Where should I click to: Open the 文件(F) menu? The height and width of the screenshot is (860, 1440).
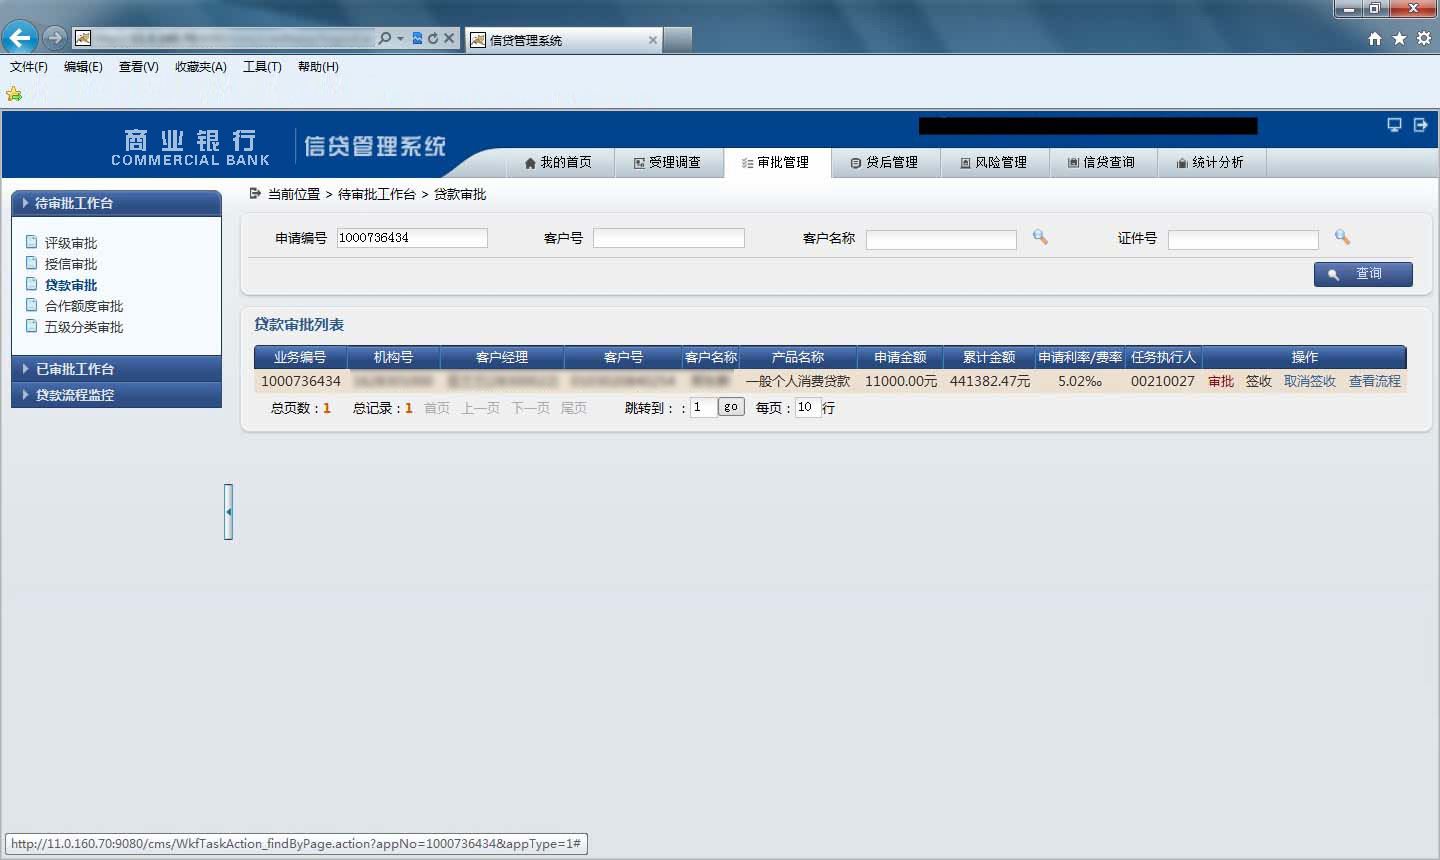click(x=29, y=67)
